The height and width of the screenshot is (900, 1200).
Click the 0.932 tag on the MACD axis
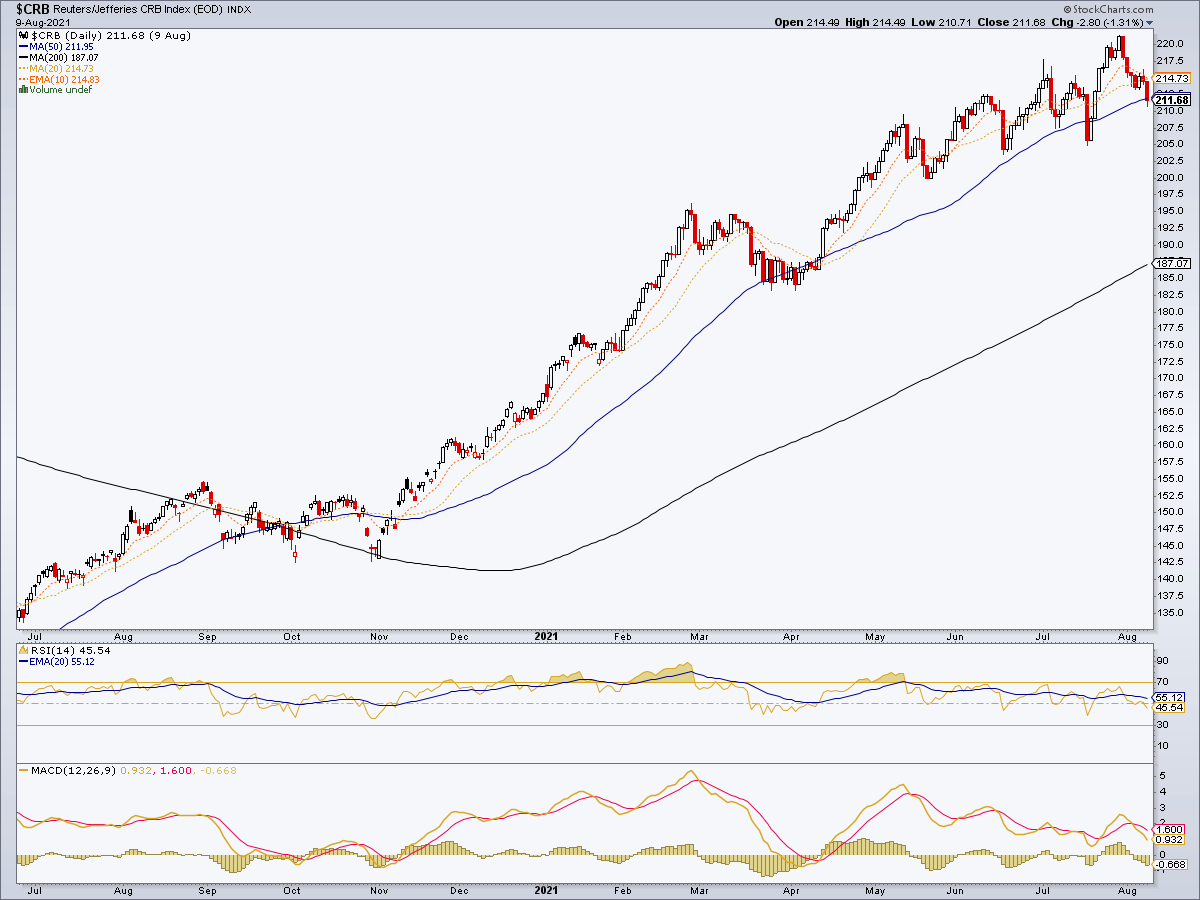click(1169, 840)
